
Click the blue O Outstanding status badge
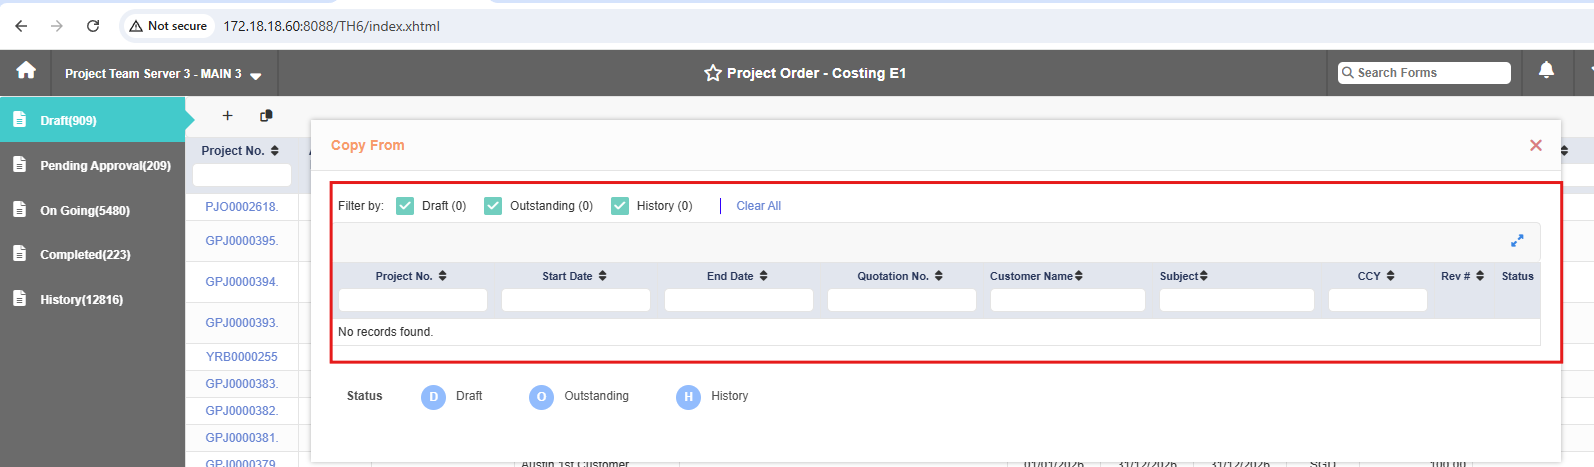[x=541, y=397]
